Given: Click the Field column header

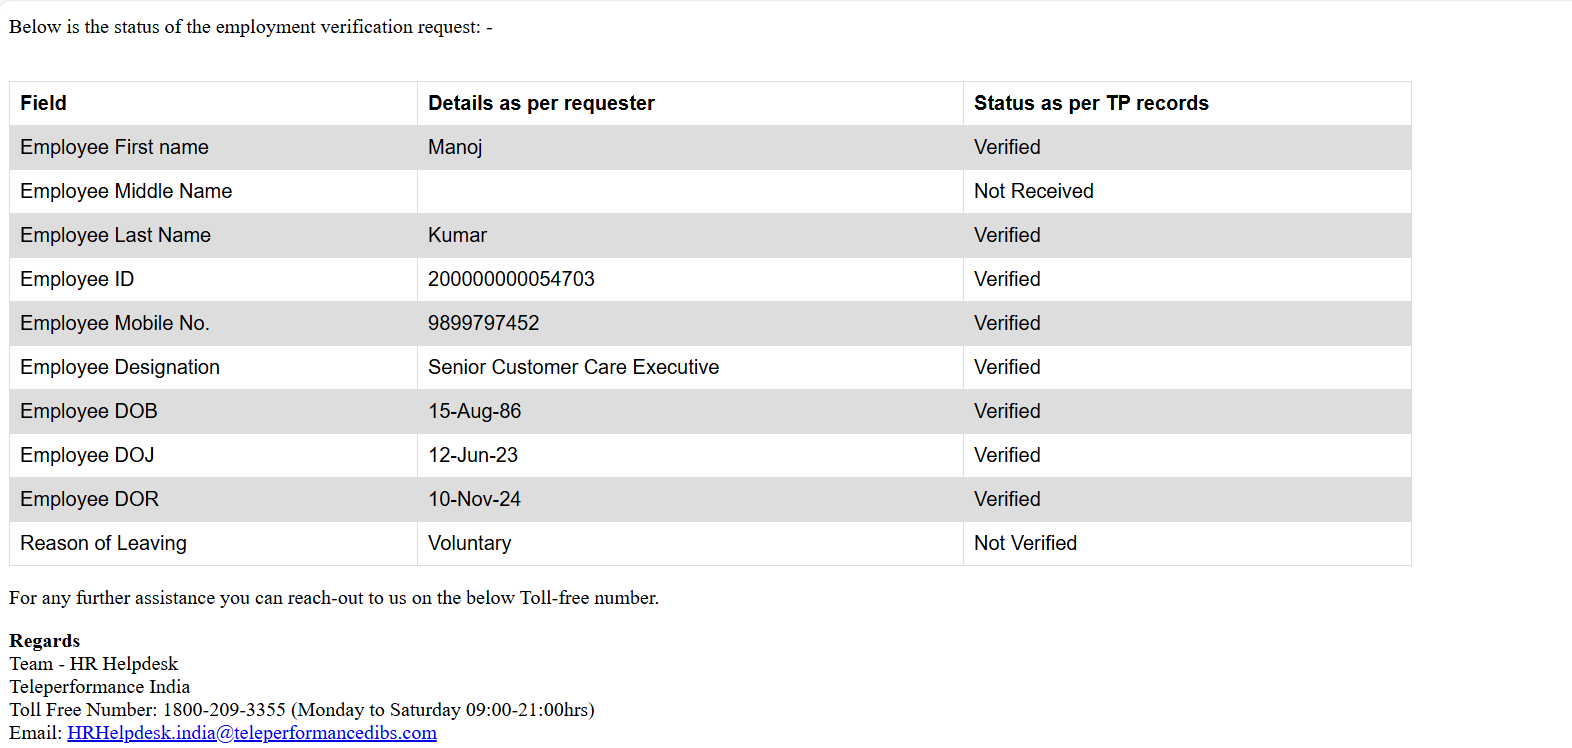Looking at the screenshot, I should 43,103.
